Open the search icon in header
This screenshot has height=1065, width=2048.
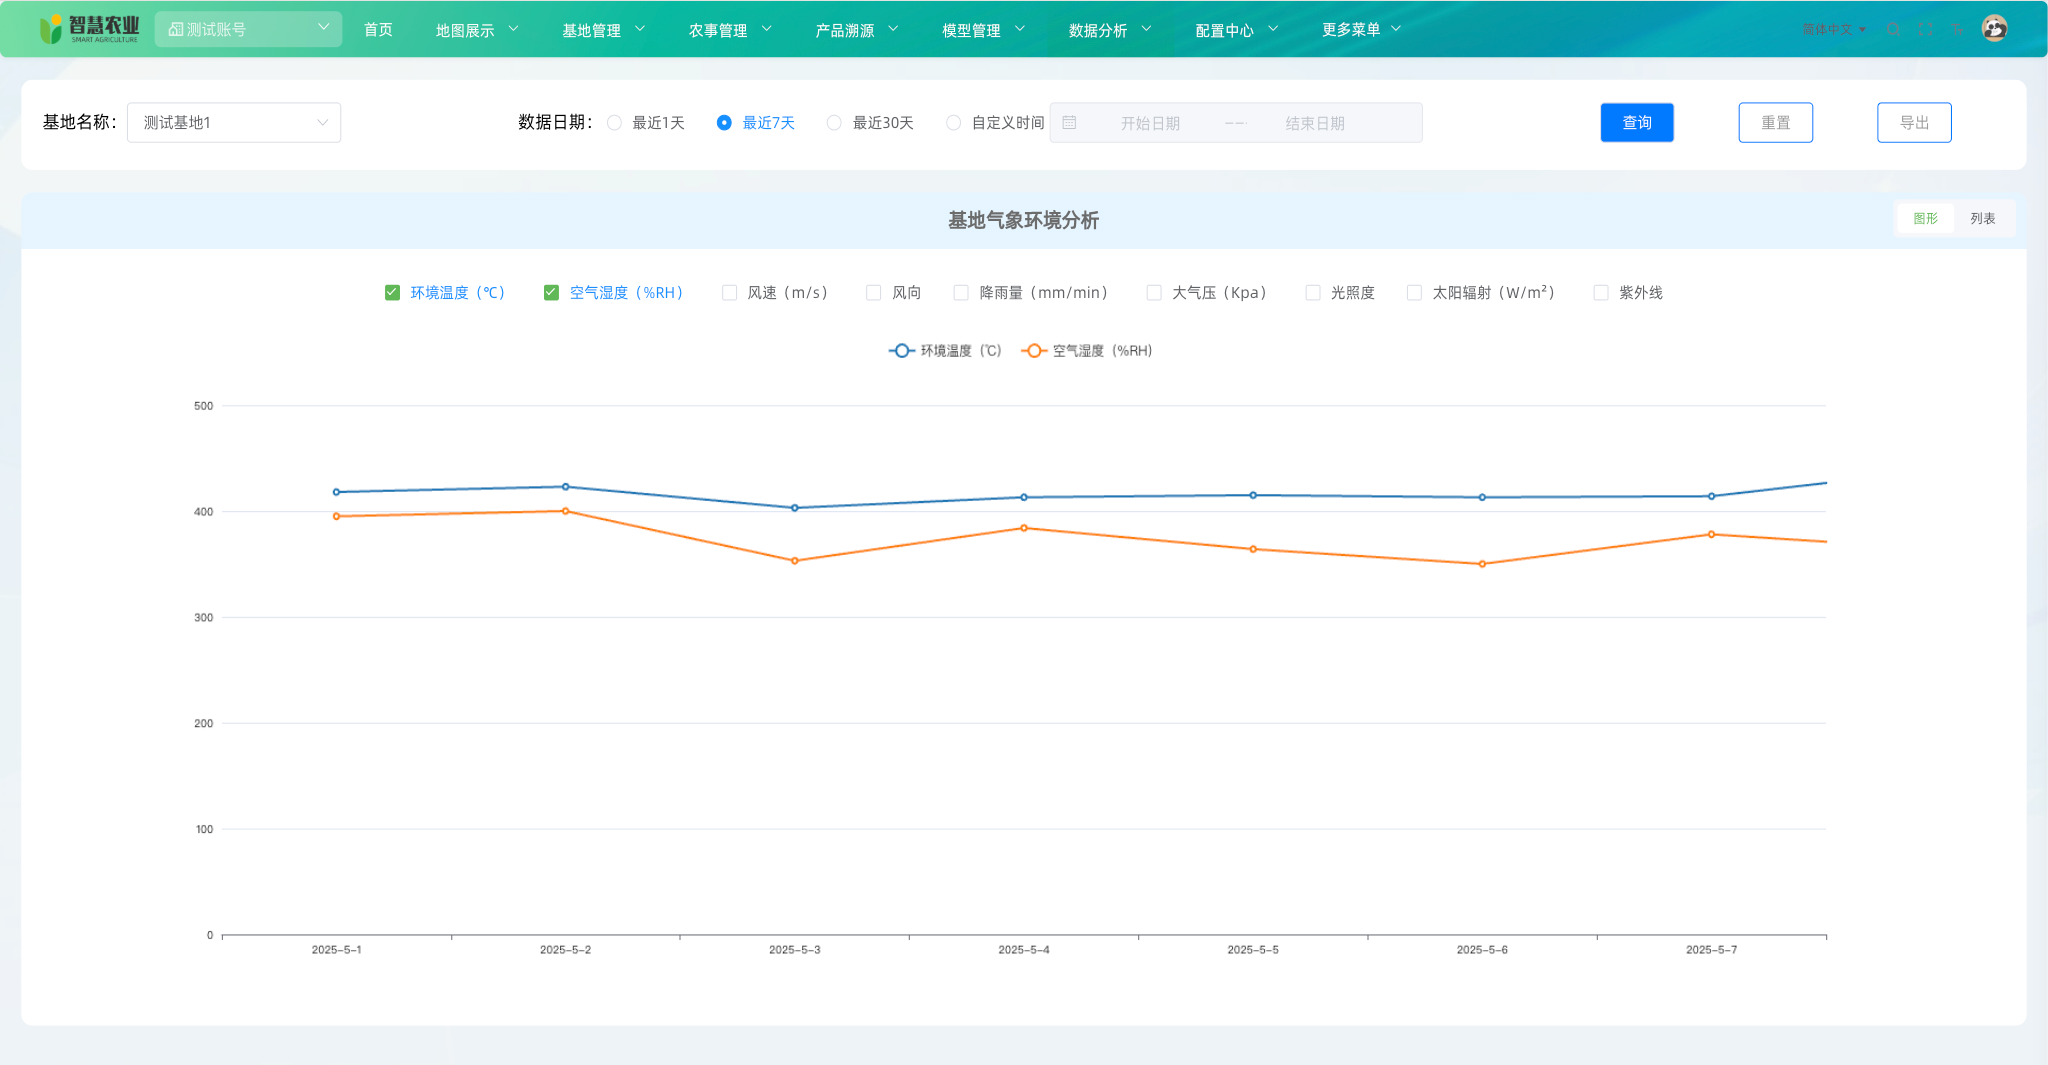pos(1893,29)
